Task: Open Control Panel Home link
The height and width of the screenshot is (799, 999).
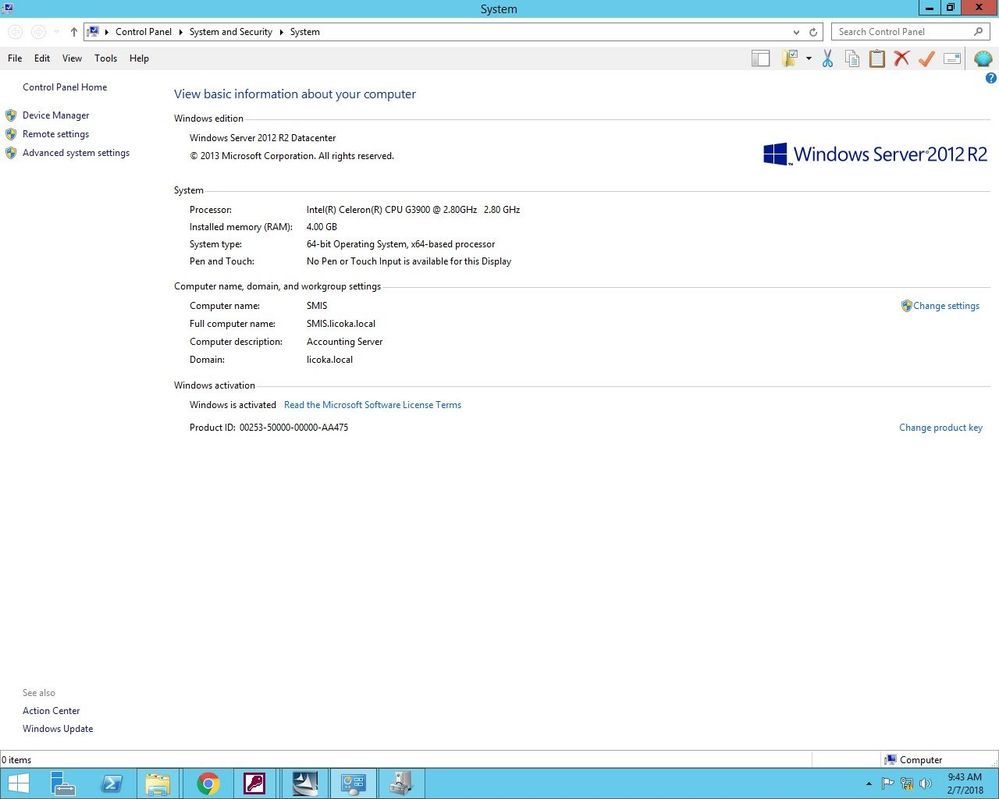Action: pyautogui.click(x=64, y=87)
